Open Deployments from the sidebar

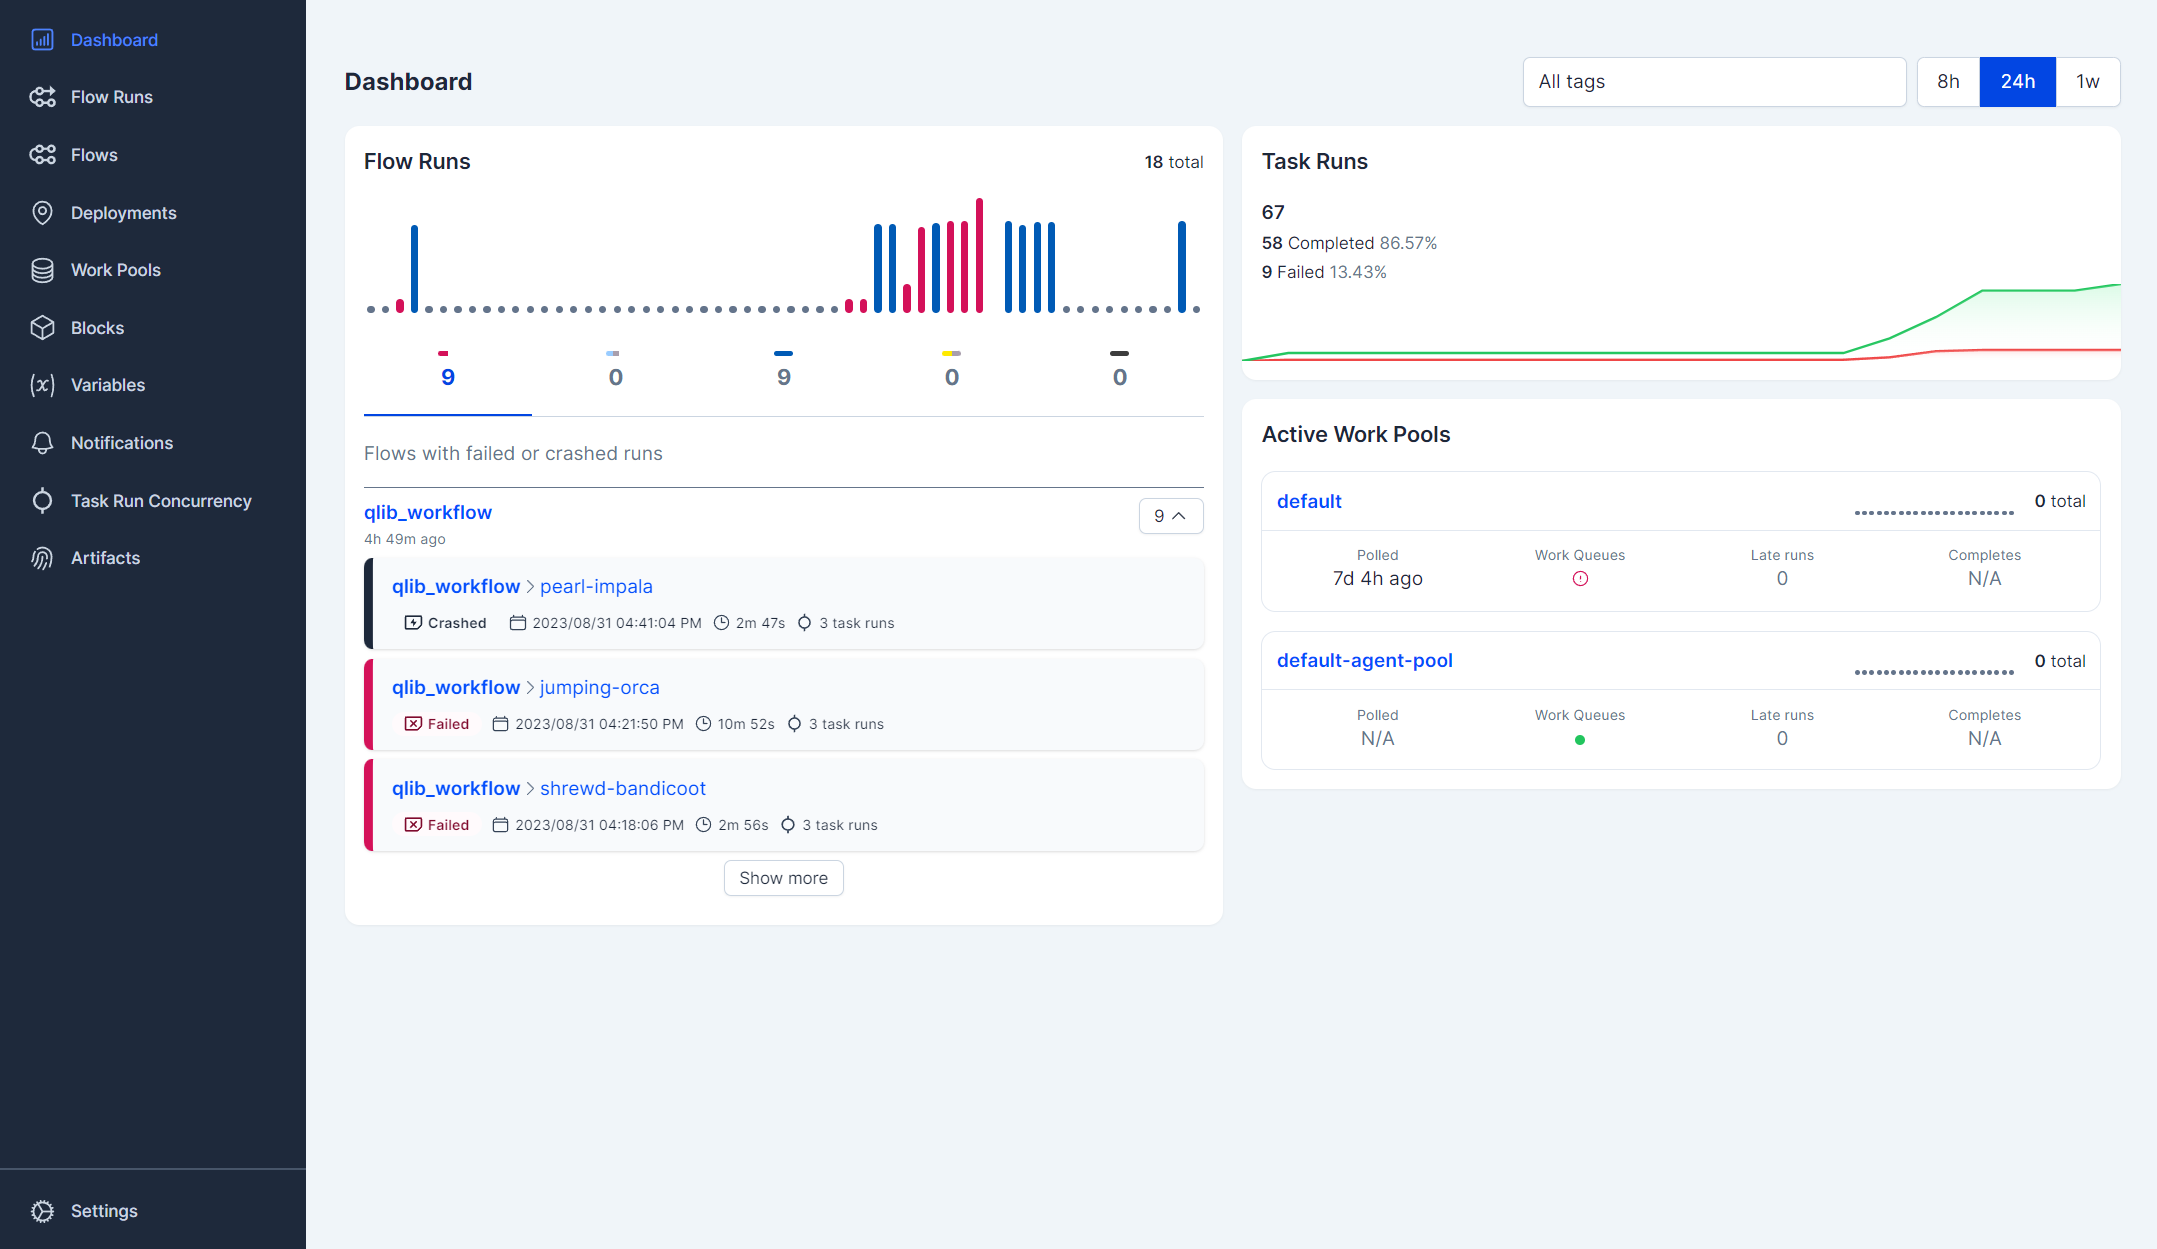[124, 212]
